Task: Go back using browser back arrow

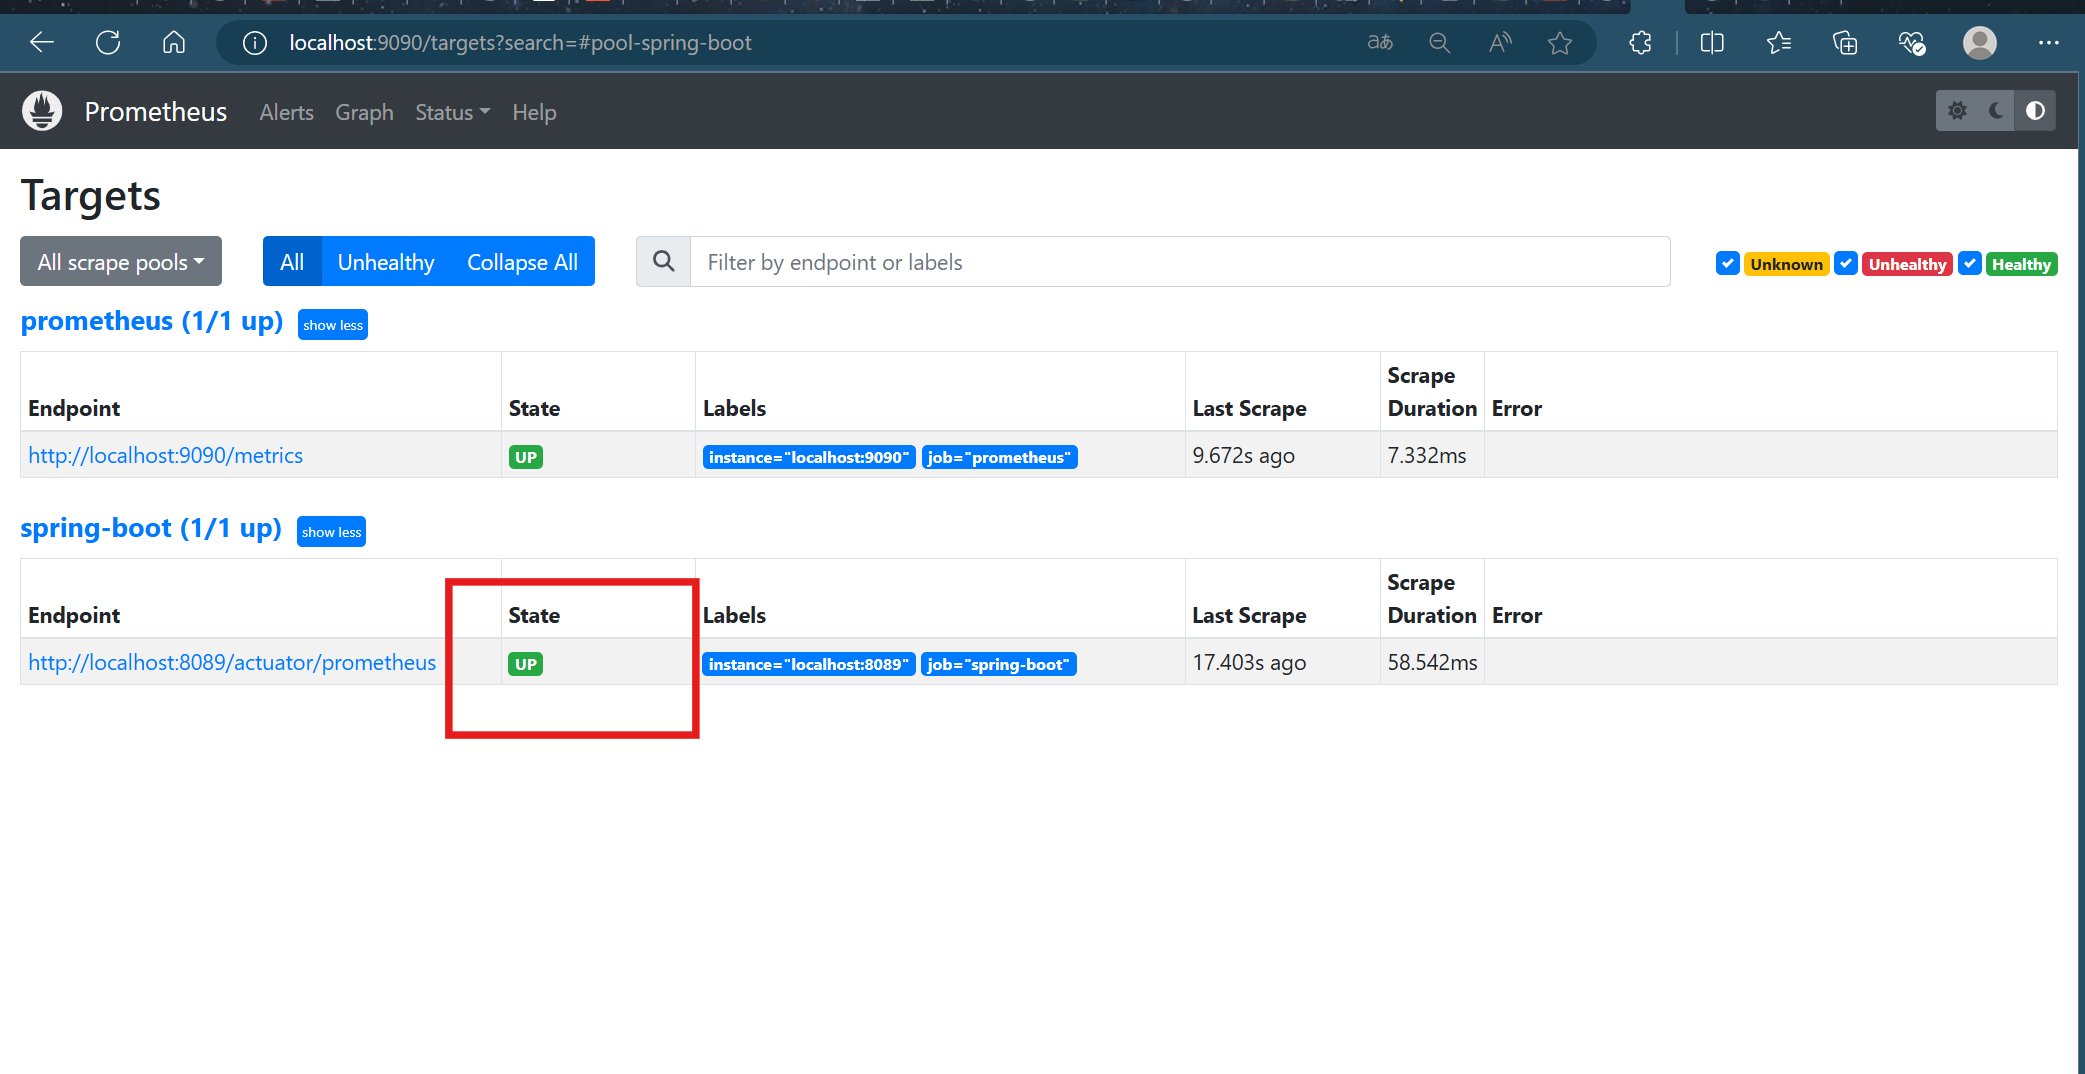Action: click(42, 42)
